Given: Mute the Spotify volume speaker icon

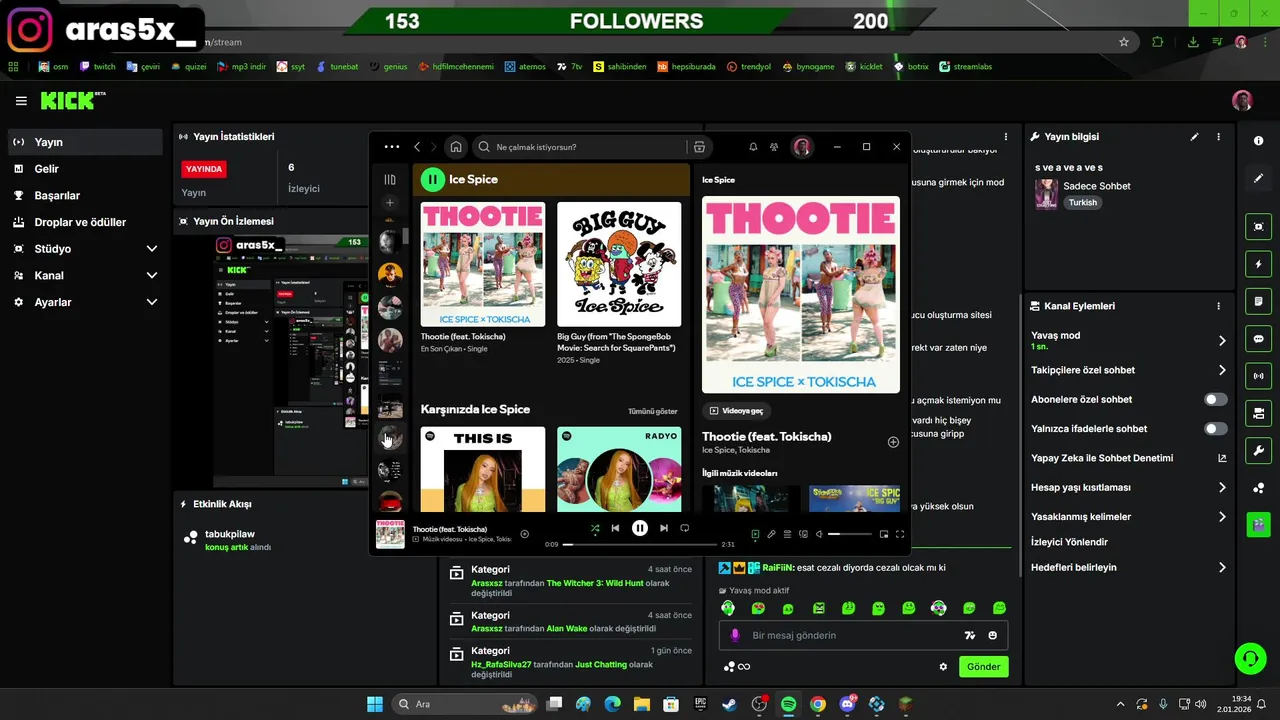Looking at the screenshot, I should click(x=819, y=534).
